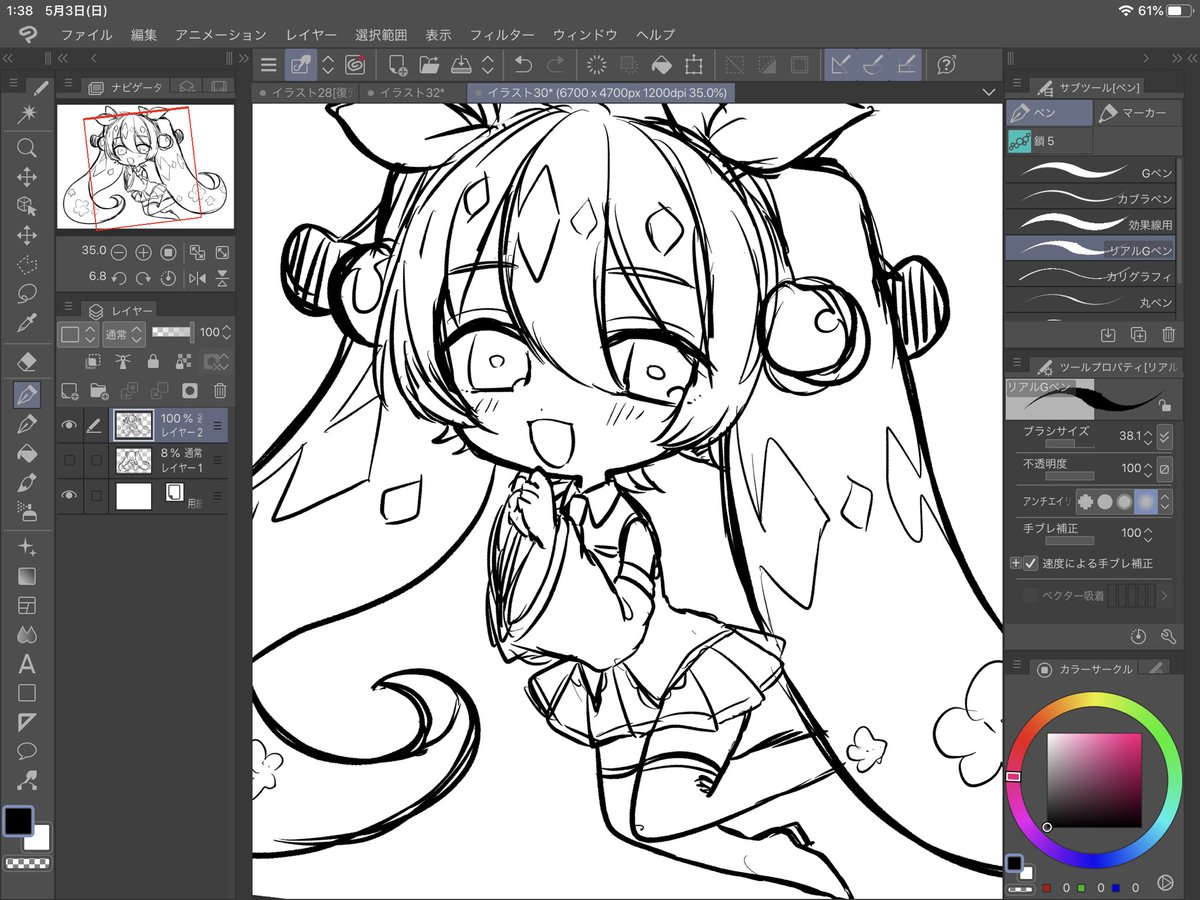Screen dimensions: 1200x900
Task: Choose 丸ペン brush
Action: pos(1091,300)
